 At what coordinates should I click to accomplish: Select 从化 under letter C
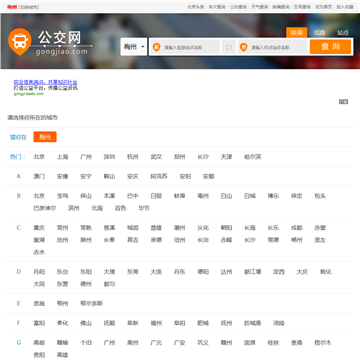click(x=203, y=228)
